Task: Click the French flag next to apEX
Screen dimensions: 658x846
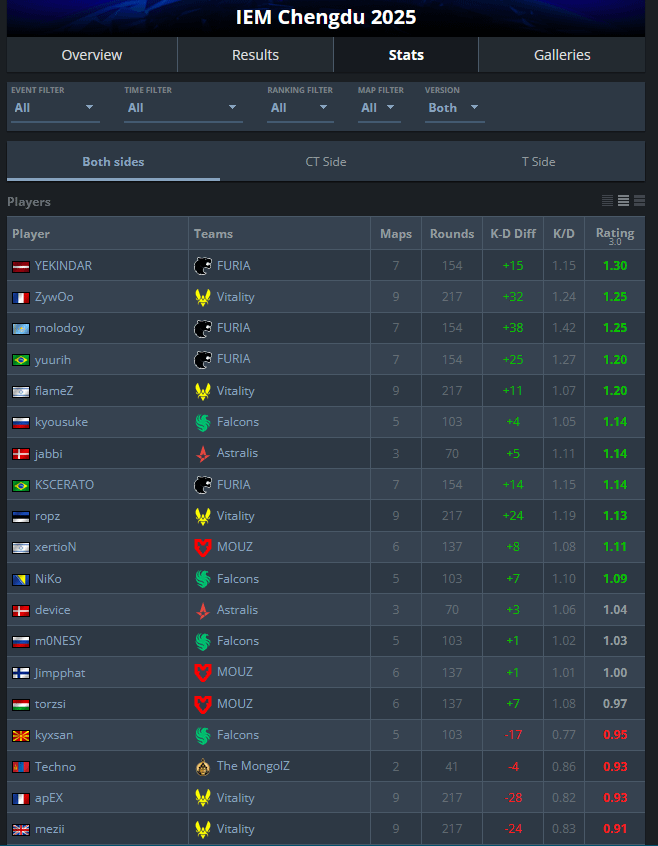Action: [21, 798]
